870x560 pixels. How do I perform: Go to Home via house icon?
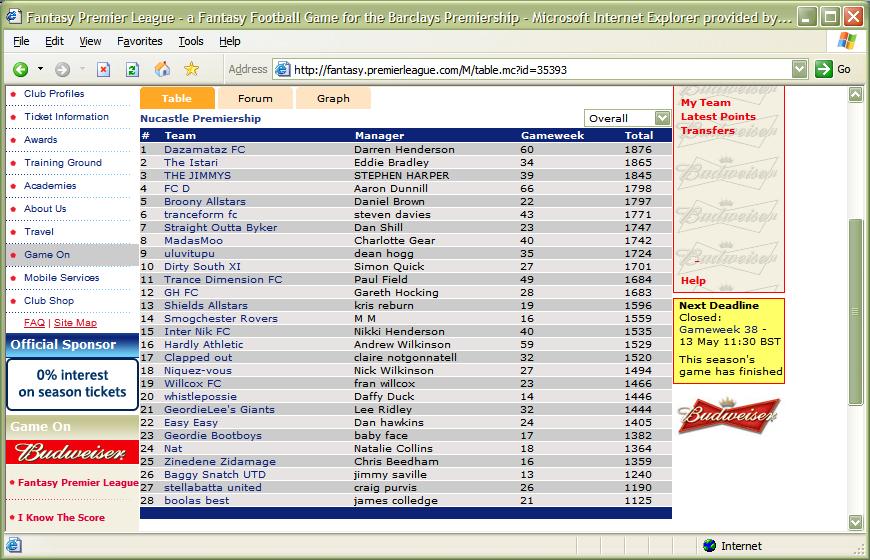[x=162, y=69]
